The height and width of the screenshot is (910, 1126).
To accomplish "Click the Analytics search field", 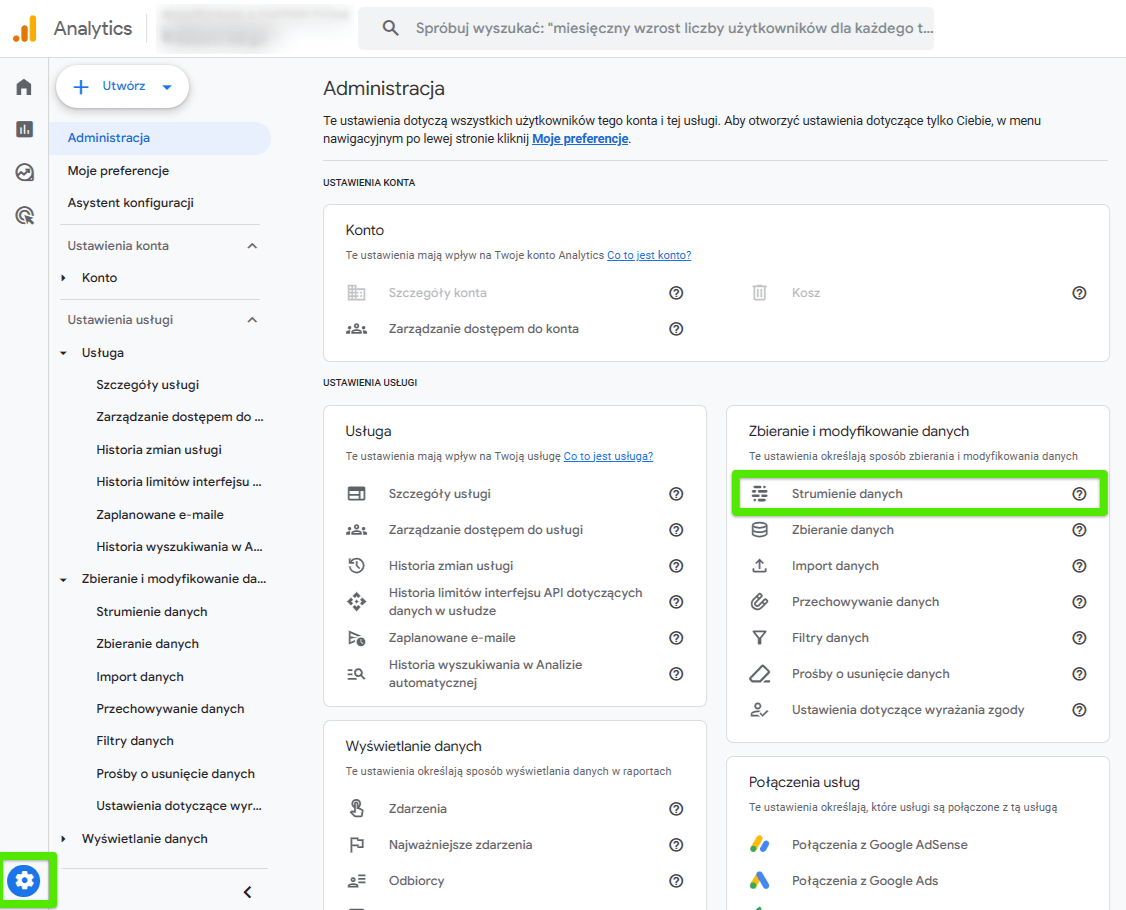I will click(x=660, y=28).
